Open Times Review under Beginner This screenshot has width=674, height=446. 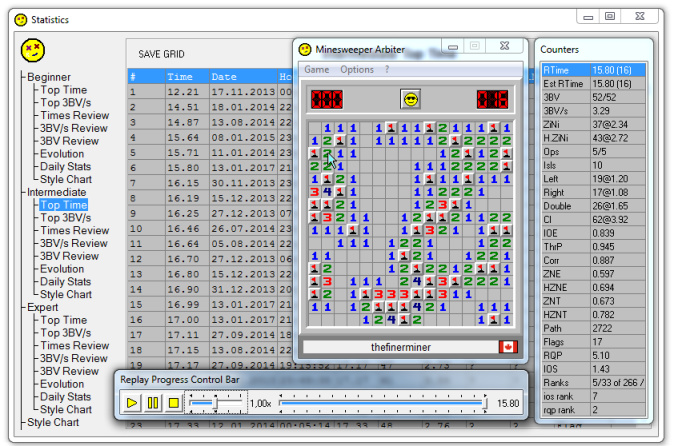(75, 116)
